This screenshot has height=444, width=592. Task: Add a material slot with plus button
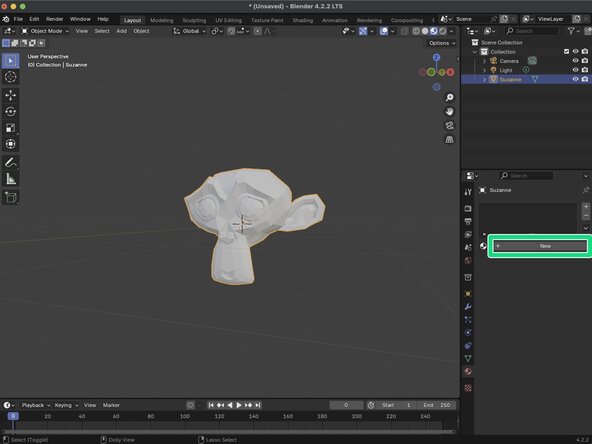(586, 207)
